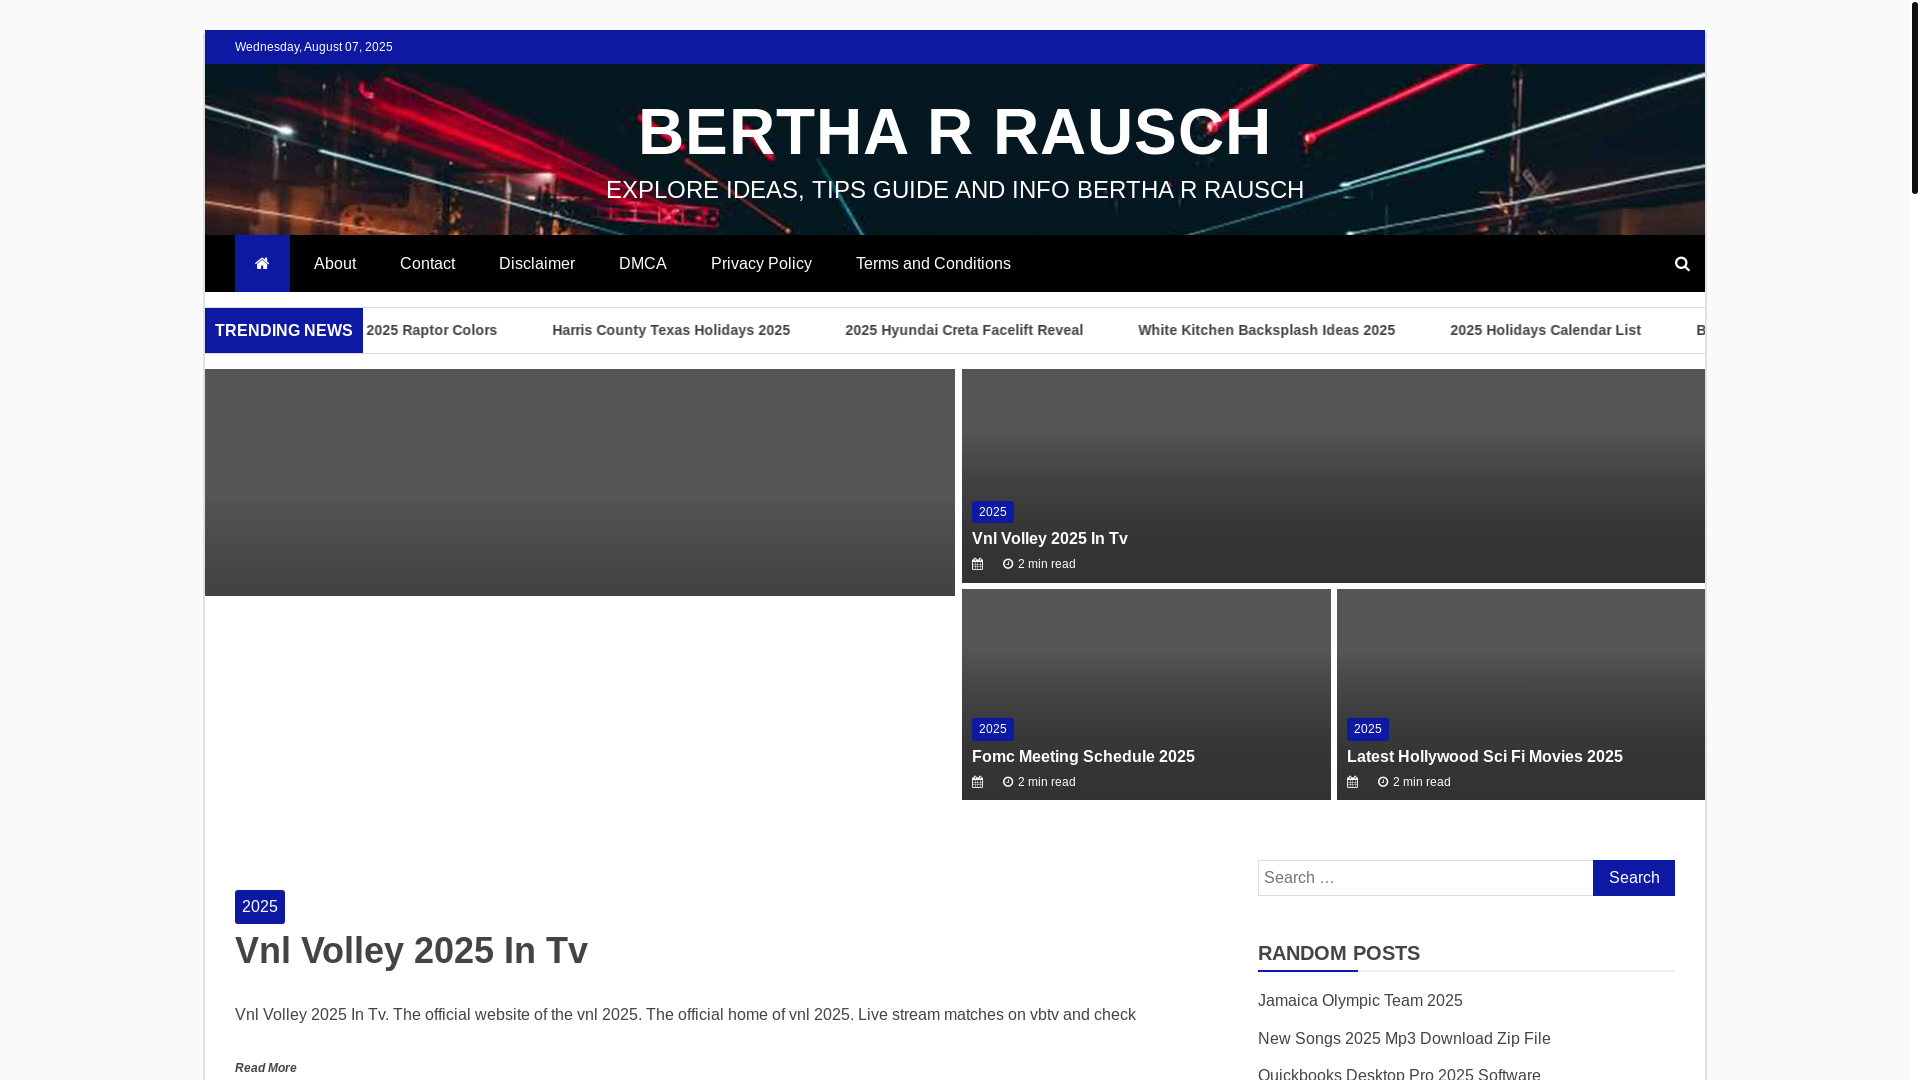Click clock icon under Vnl Volley card
This screenshot has width=1920, height=1080.
[x=1008, y=564]
